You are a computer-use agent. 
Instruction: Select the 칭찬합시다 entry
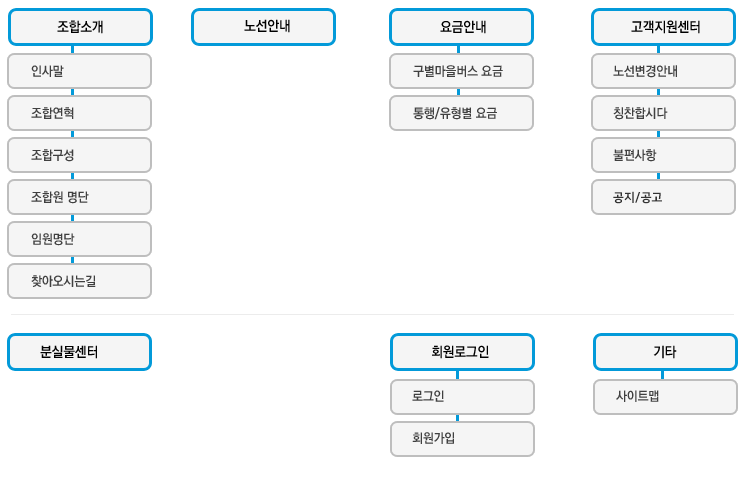tap(663, 113)
